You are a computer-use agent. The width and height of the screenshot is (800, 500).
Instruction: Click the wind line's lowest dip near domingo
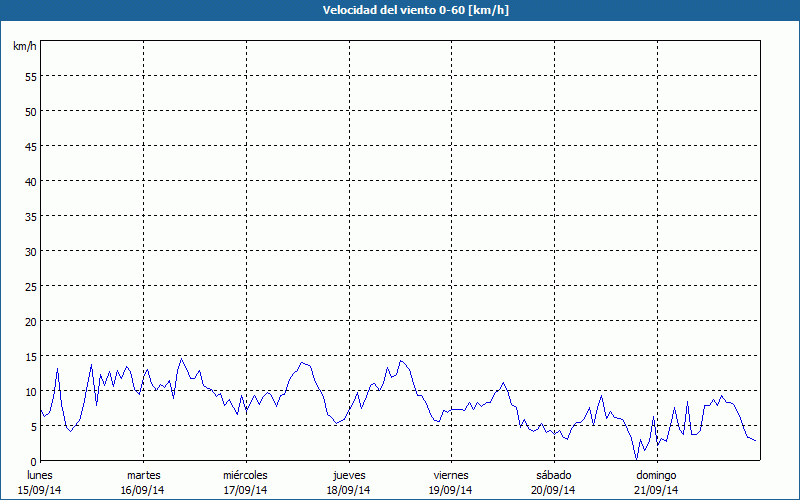click(x=636, y=458)
